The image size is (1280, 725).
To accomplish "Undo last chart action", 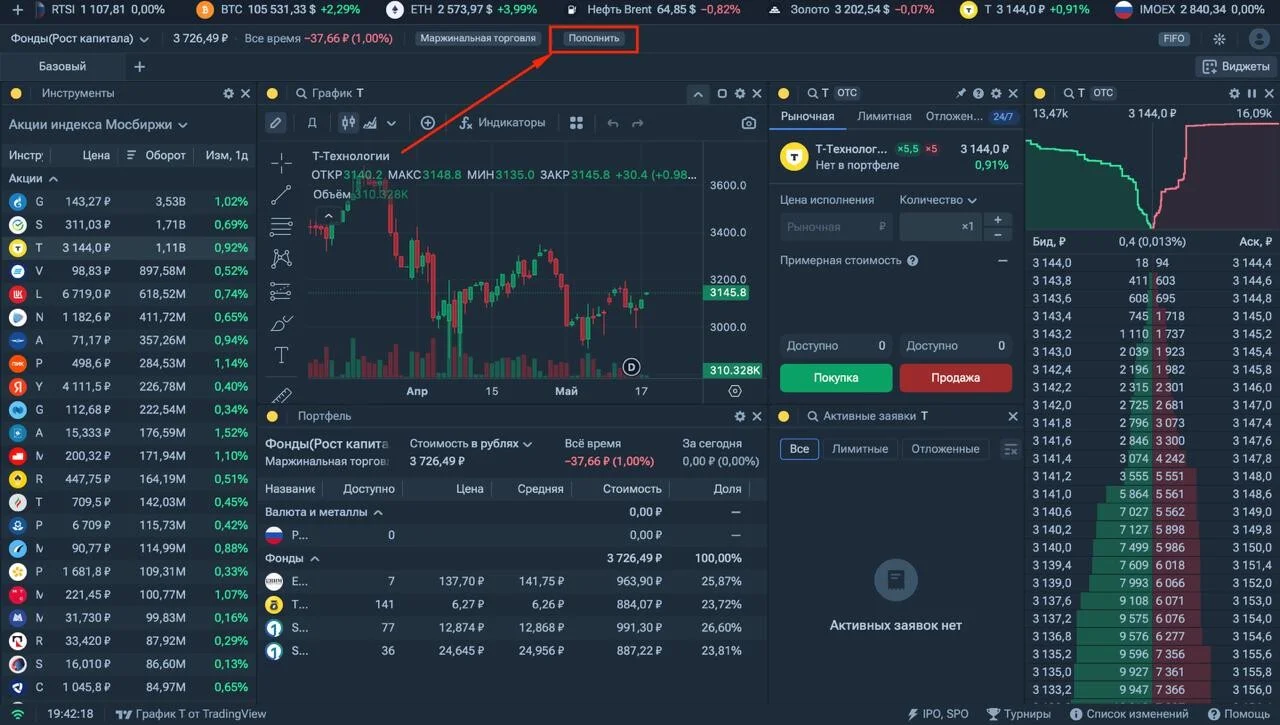I will tap(613, 123).
